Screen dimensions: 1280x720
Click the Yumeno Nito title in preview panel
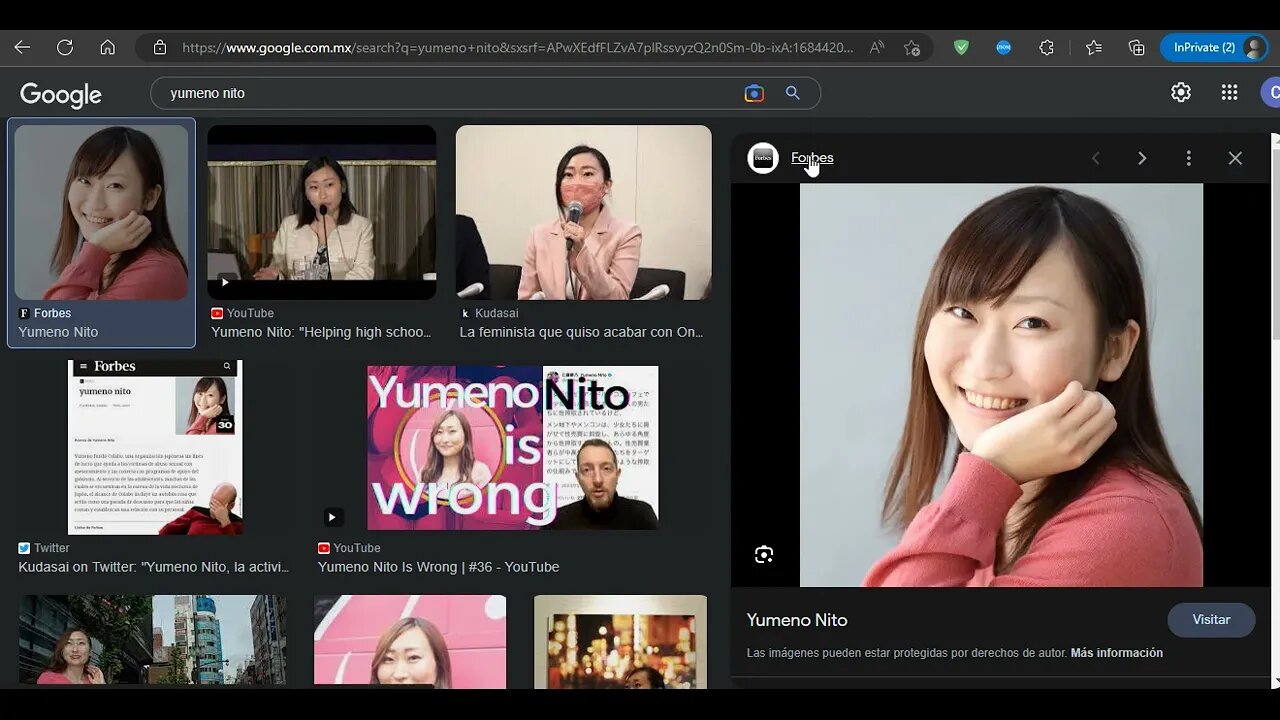pos(797,620)
